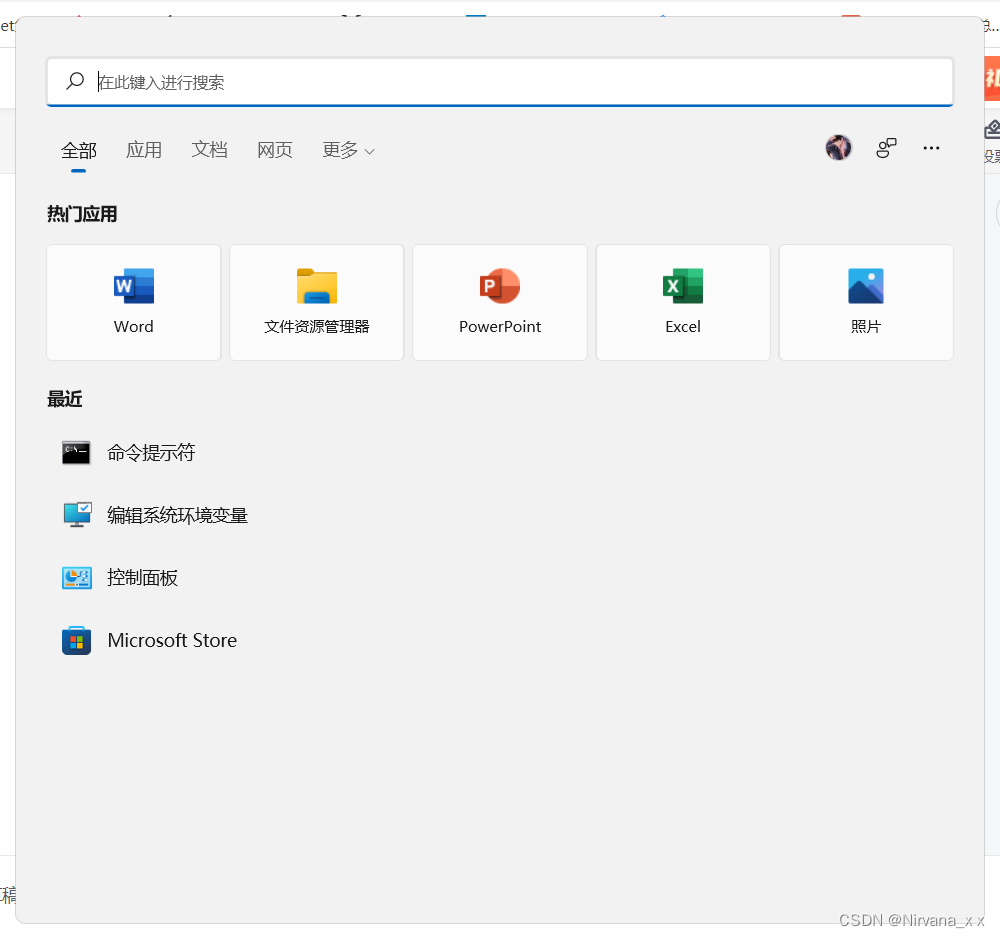Click the 控制面板 control panel icon
1000x938 pixels.
click(77, 578)
